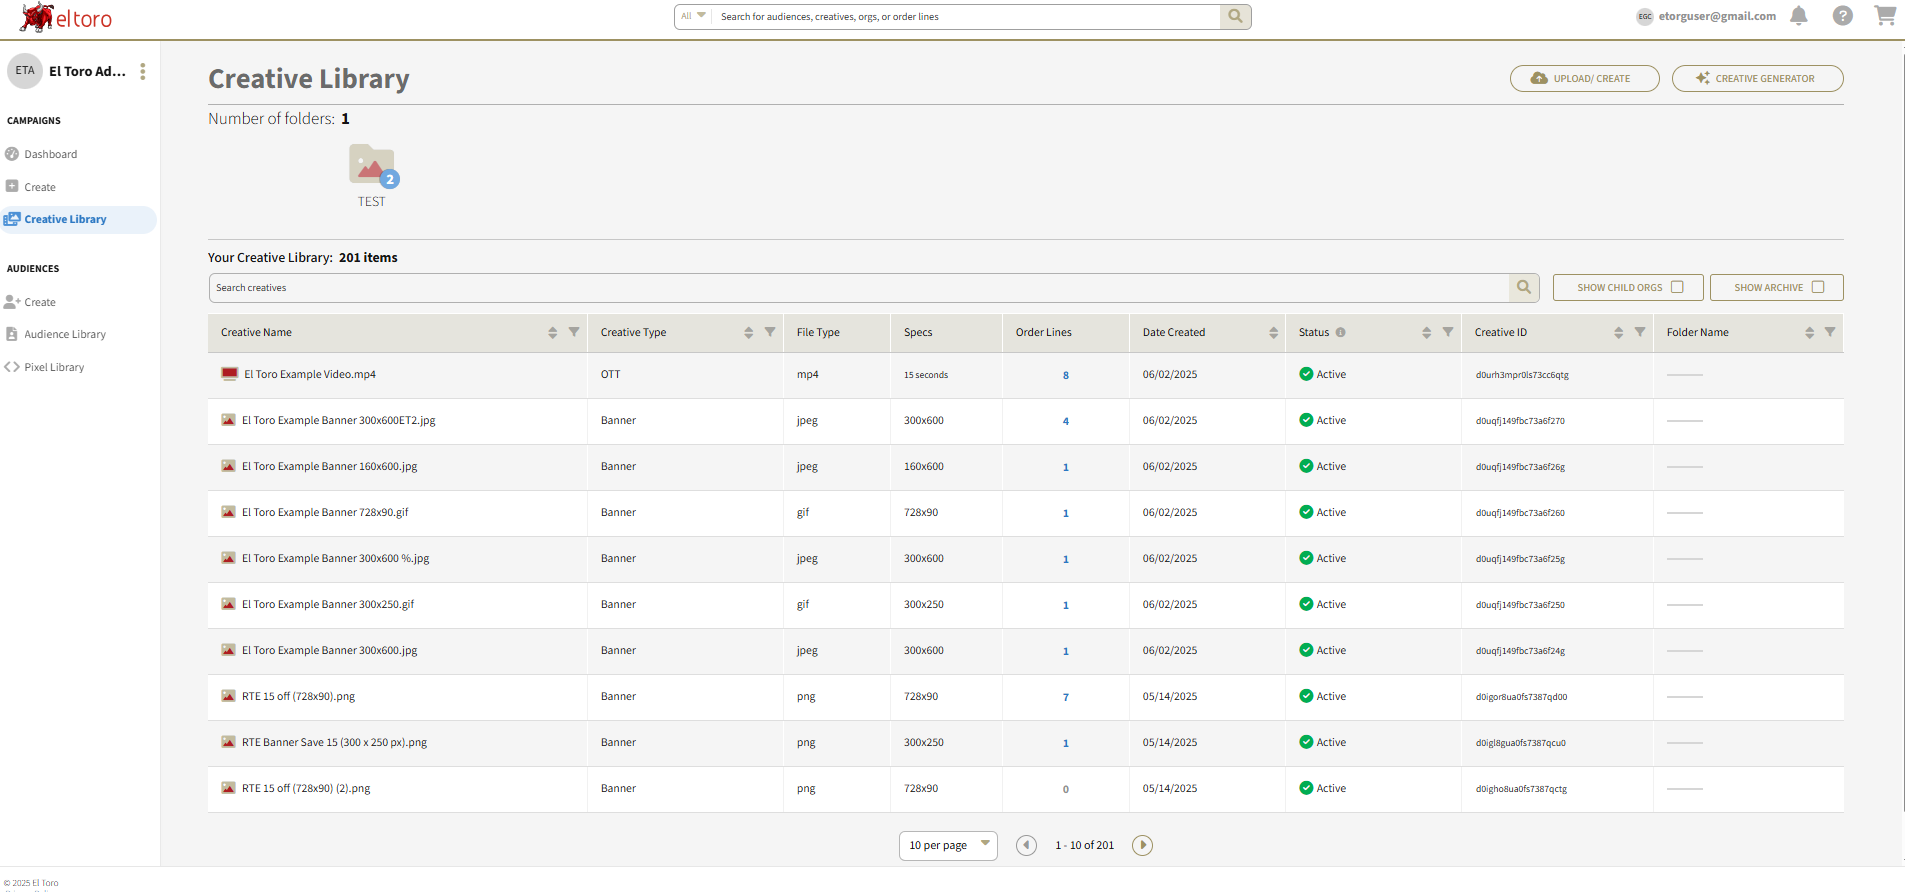The height and width of the screenshot is (892, 1905).
Task: Open the Folder Name column filter
Action: click(1830, 332)
